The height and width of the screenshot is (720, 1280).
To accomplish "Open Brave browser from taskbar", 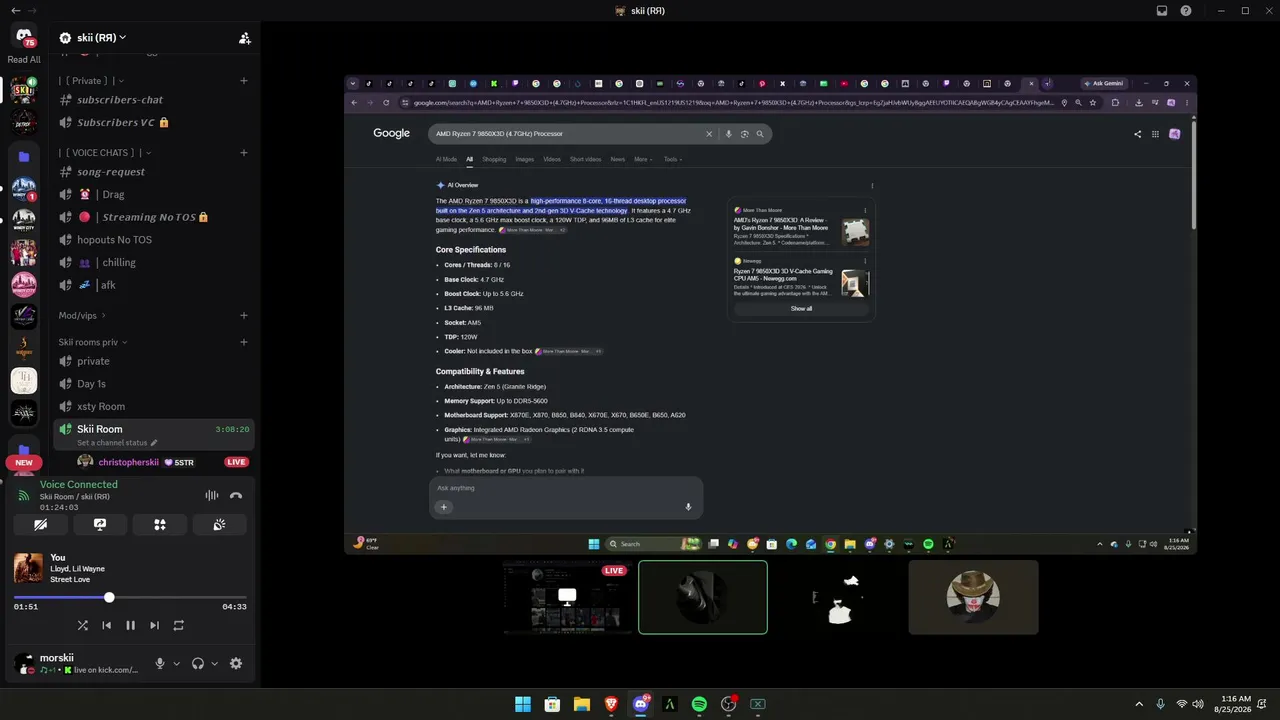I will (611, 704).
